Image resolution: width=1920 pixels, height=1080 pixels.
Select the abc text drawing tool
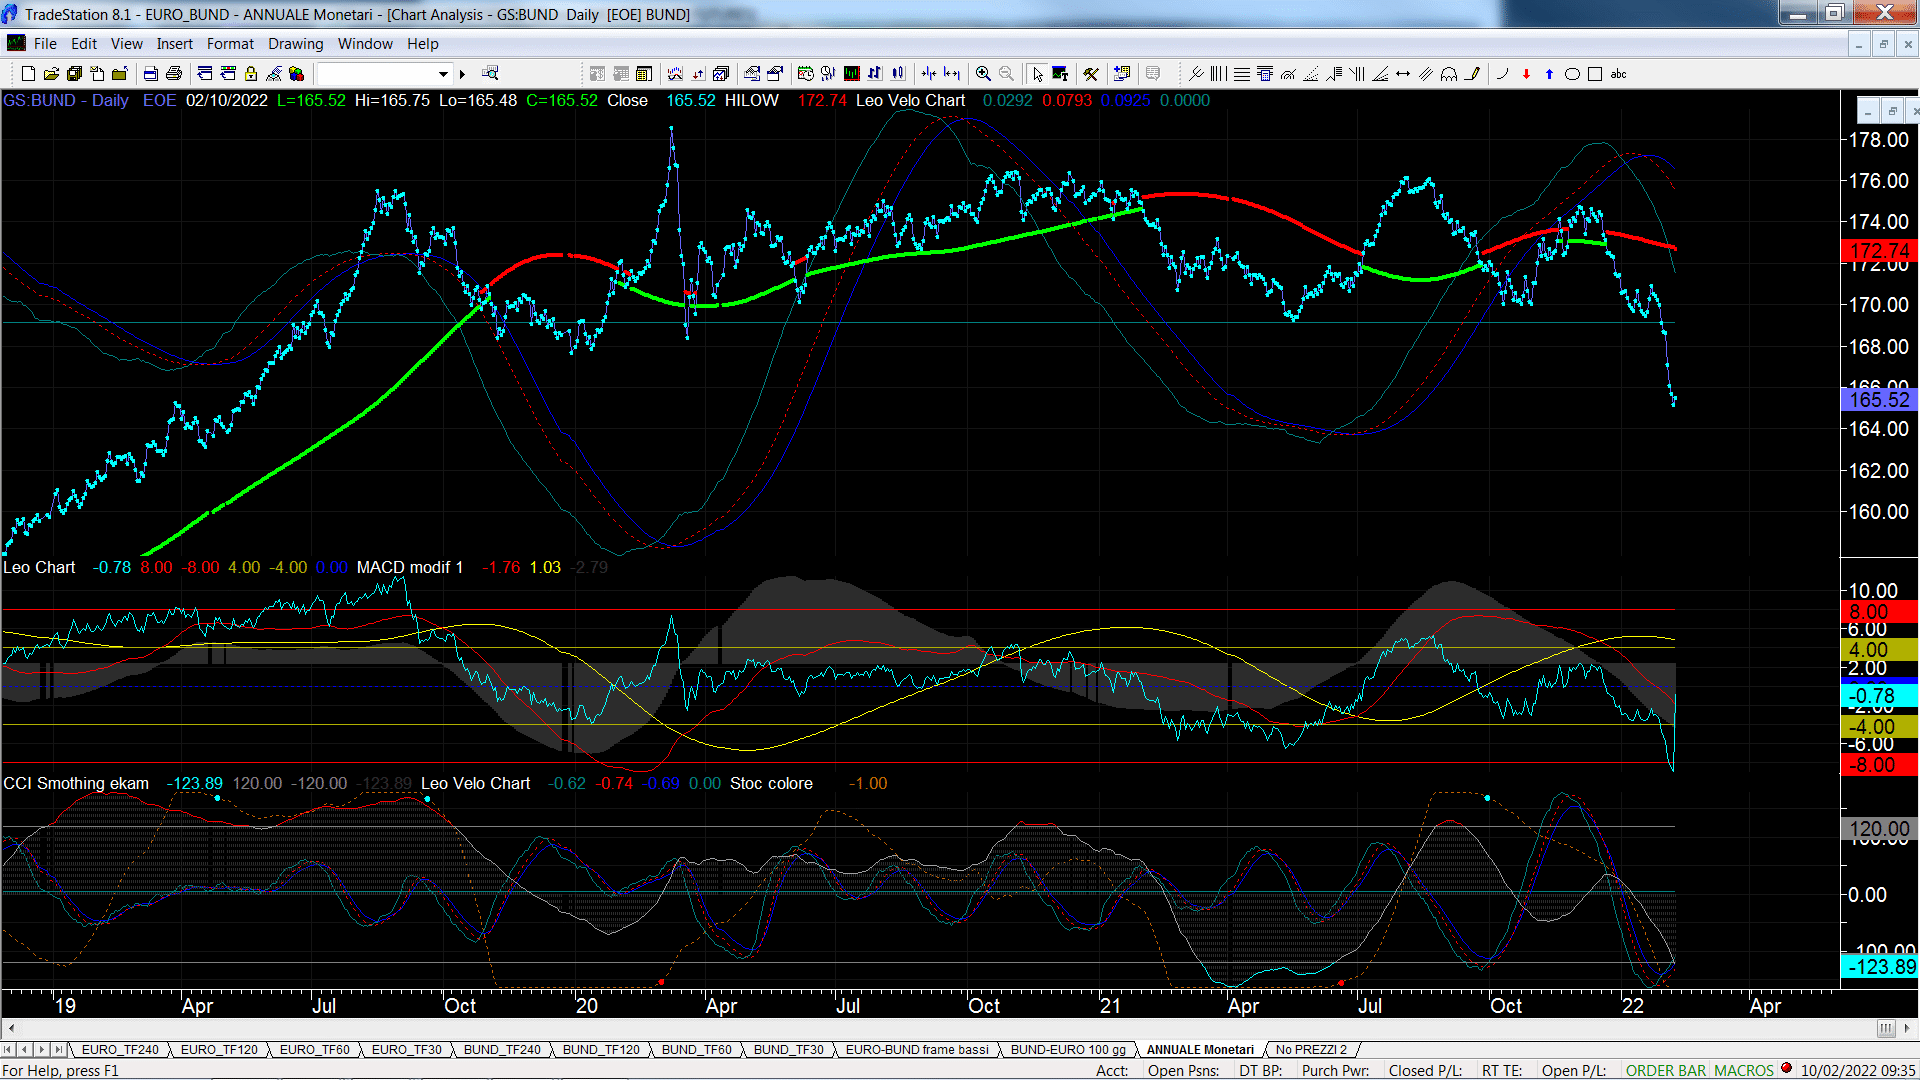coord(1618,74)
